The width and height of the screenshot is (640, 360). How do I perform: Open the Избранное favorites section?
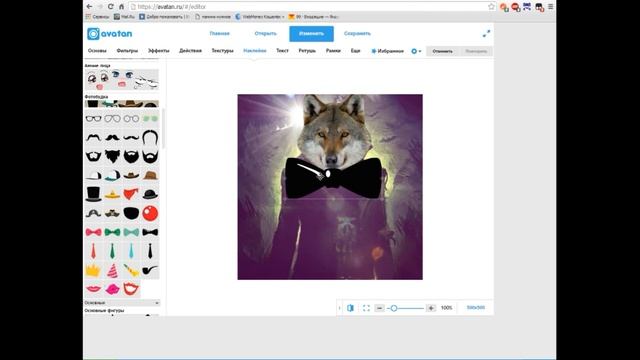[x=387, y=51]
